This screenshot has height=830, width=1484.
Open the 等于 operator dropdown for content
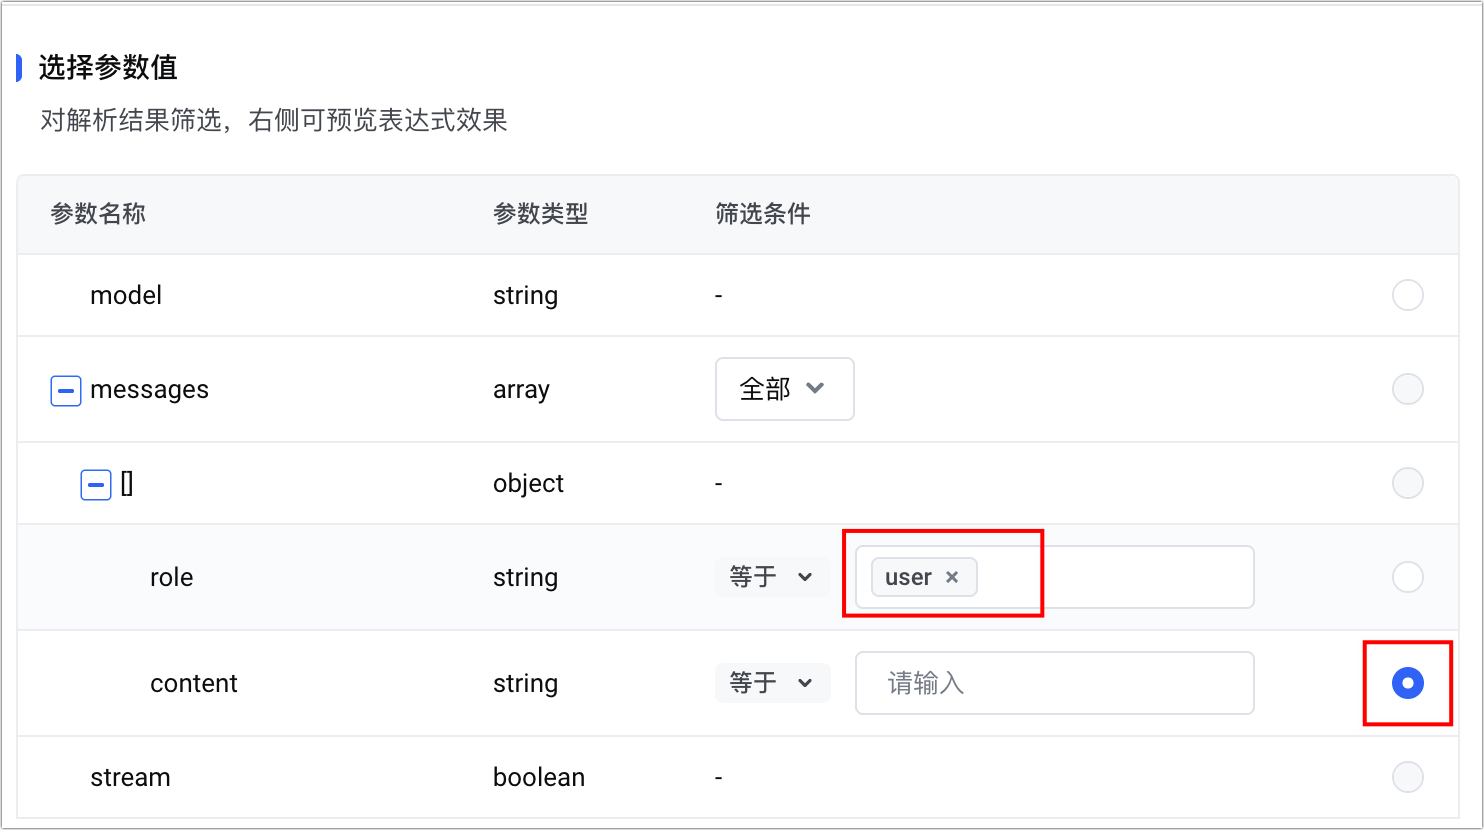pos(771,683)
